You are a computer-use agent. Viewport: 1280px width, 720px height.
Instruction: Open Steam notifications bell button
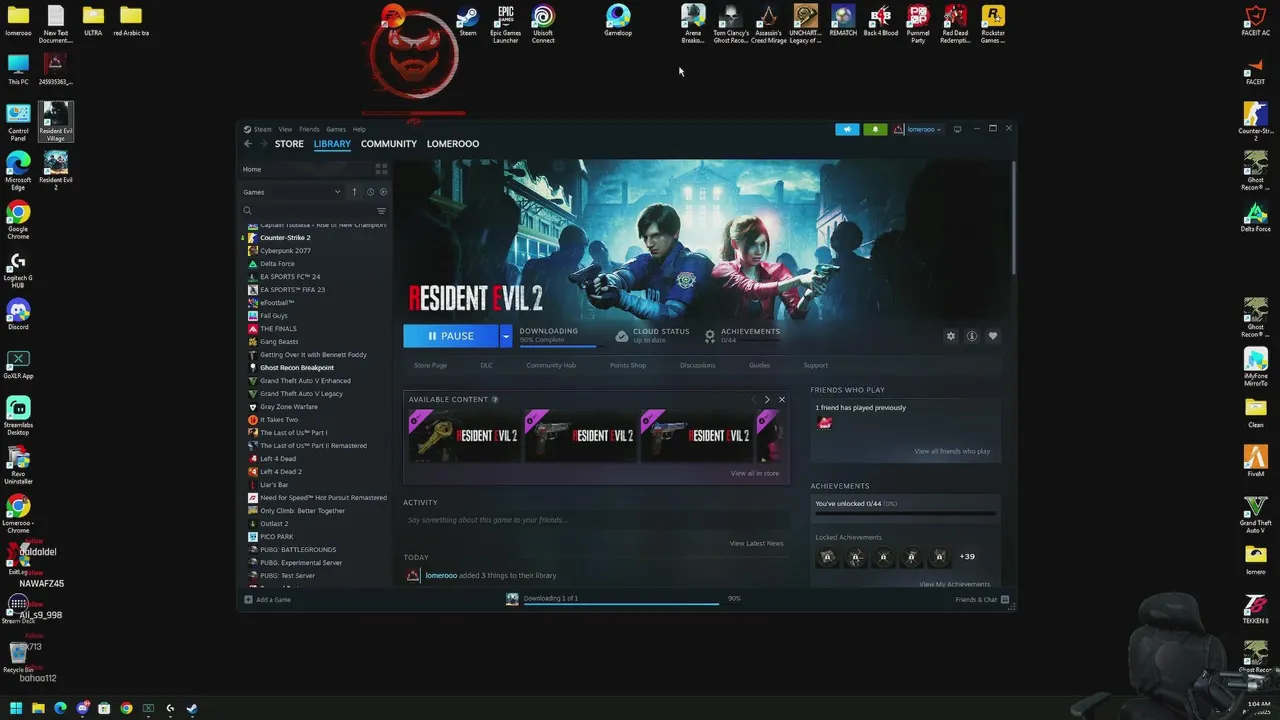point(875,129)
